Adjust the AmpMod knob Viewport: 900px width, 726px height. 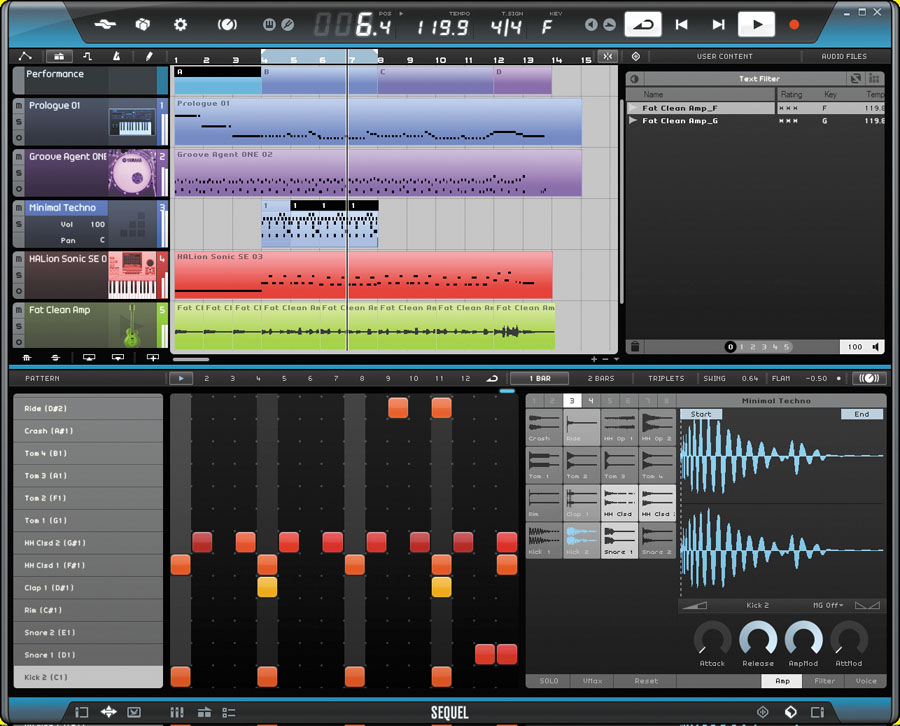[x=803, y=639]
